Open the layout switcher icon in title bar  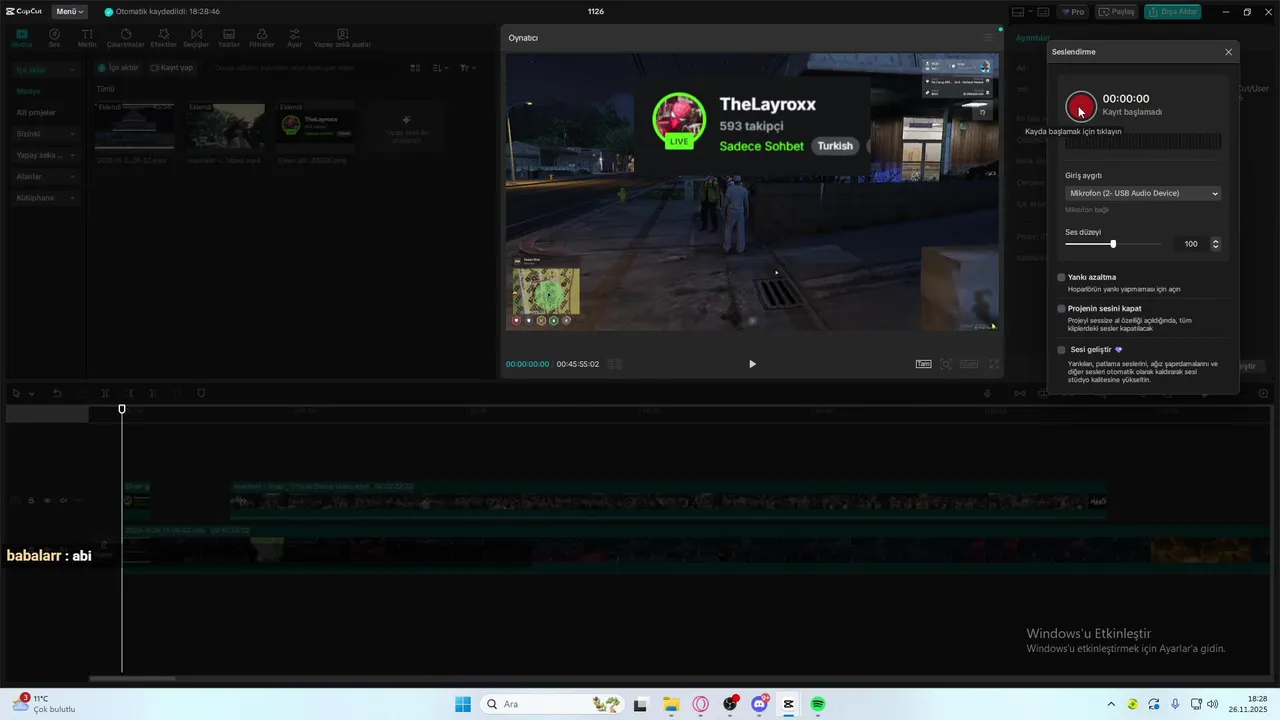tap(1019, 12)
